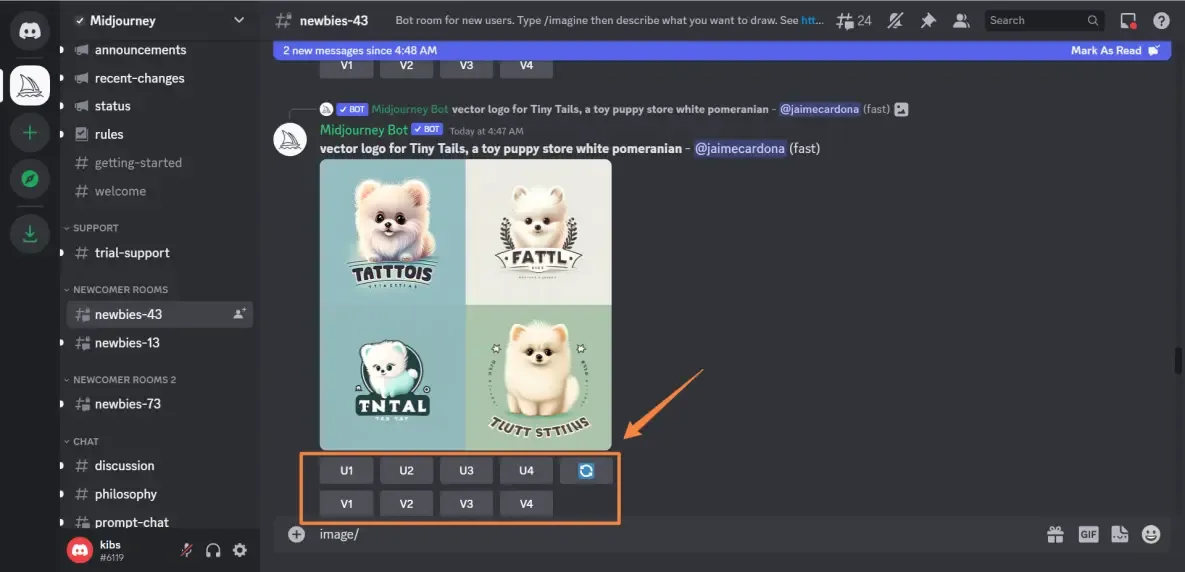Screen dimensions: 1185x572
Task: Open Explore Discoverable Servers compass icon
Action: click(x=29, y=179)
